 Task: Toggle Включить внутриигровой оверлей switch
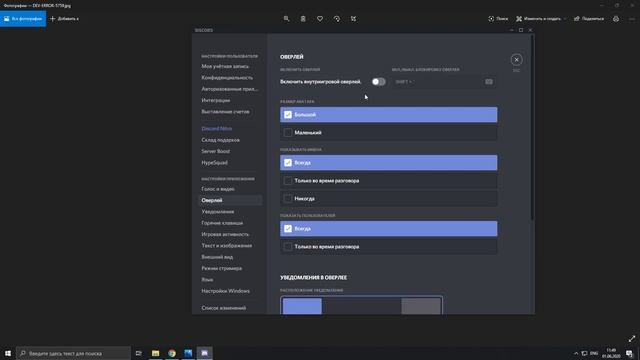378,82
